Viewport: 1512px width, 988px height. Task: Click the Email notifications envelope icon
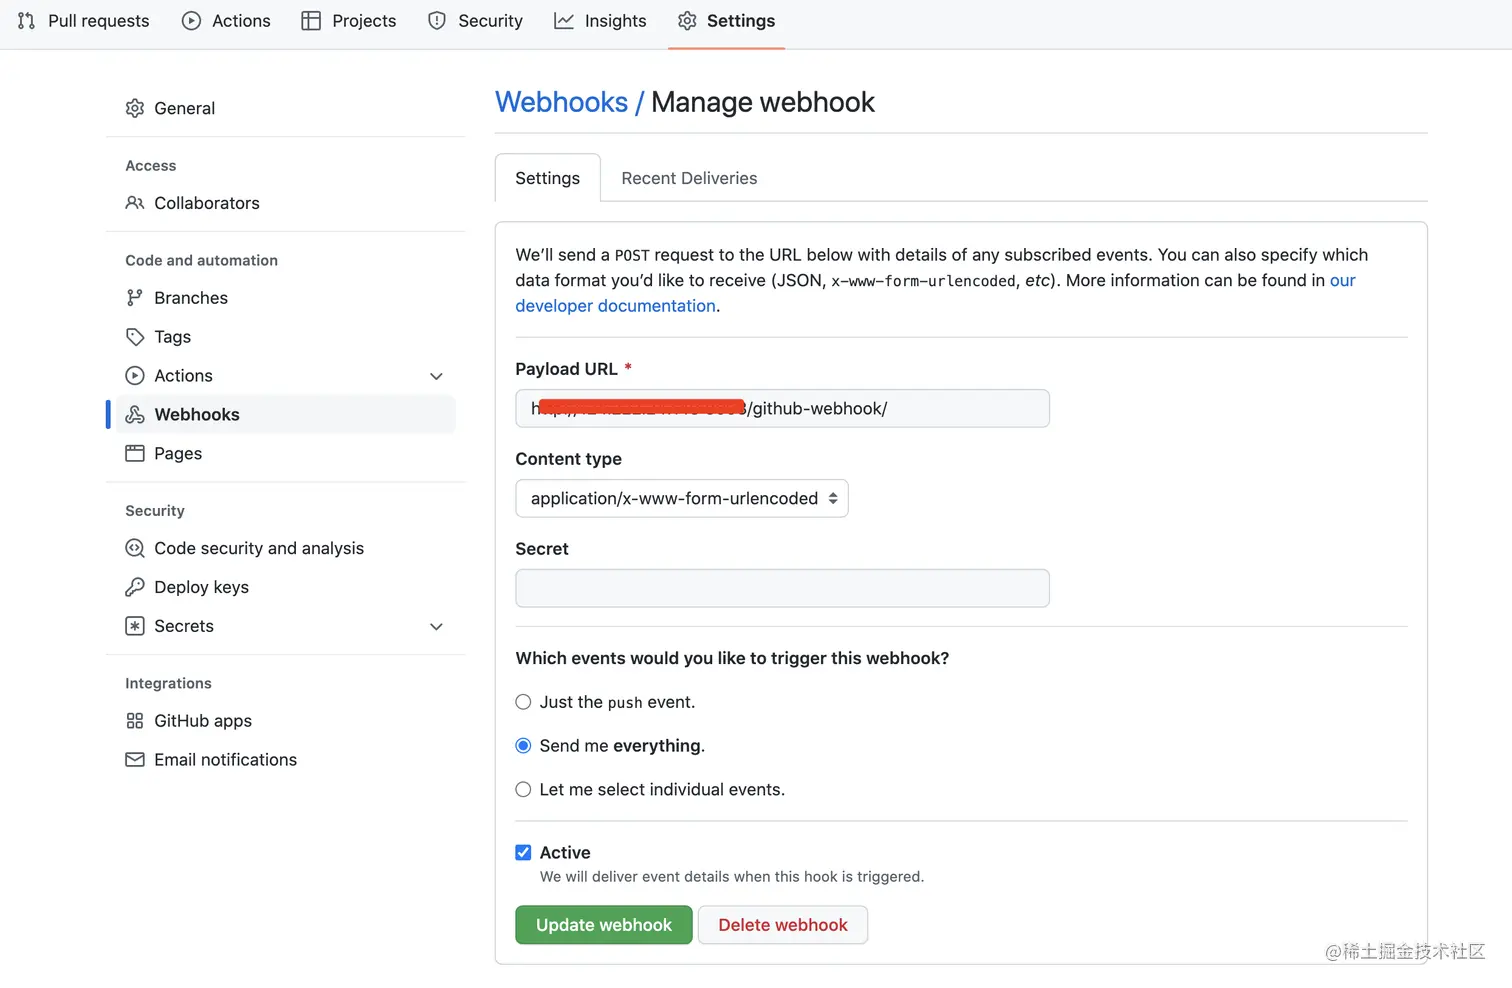(135, 760)
